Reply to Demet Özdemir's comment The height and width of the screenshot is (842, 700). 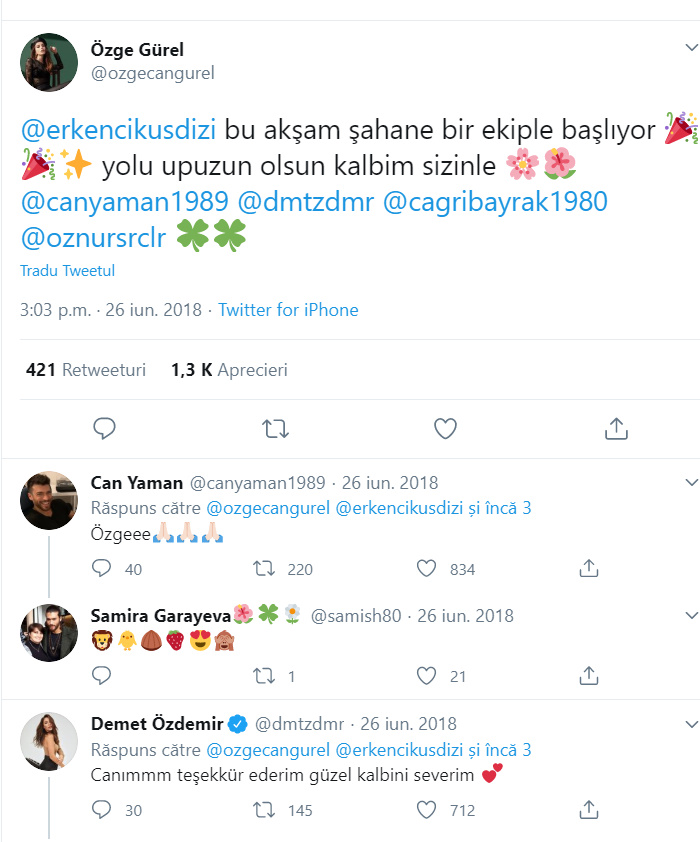tap(100, 810)
